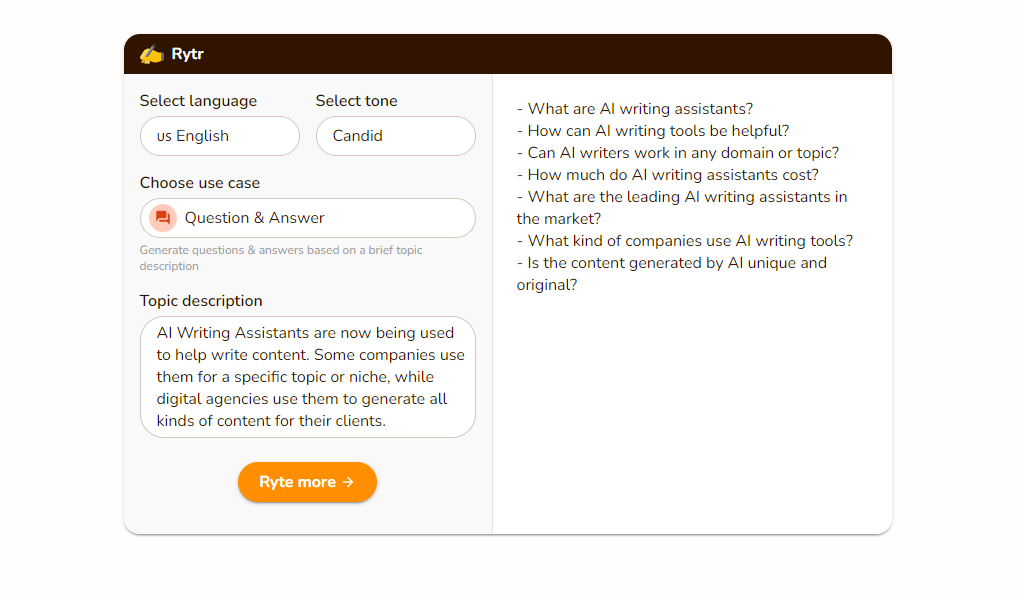Click the Rytr brand name in header
Viewport: 1021px width, 595px height.
187,54
